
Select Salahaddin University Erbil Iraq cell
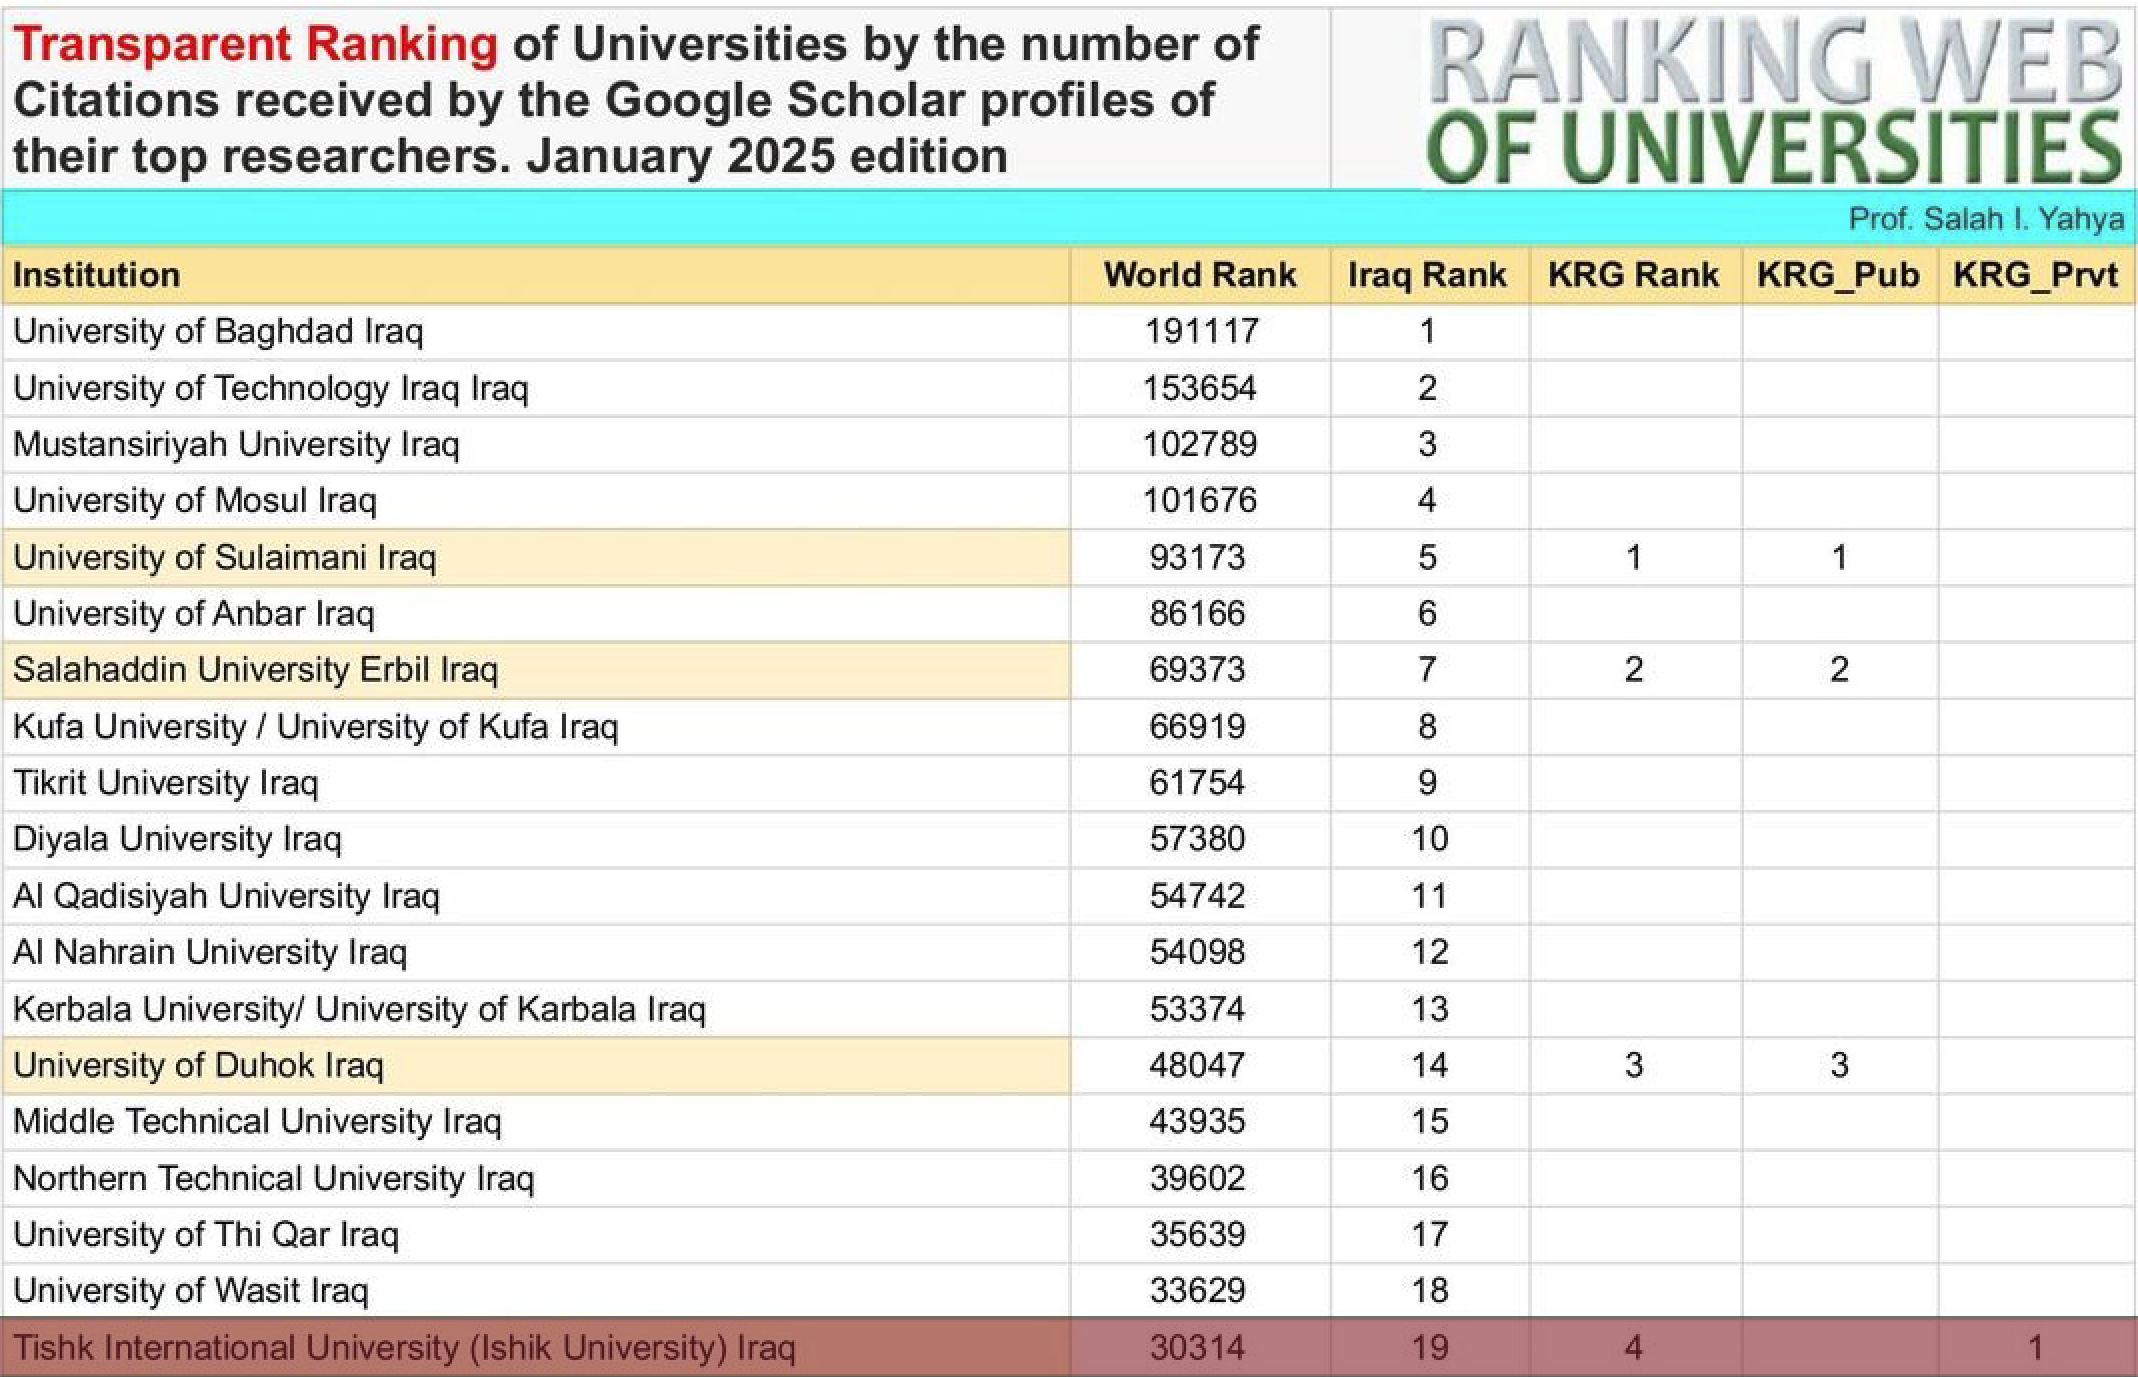click(255, 669)
